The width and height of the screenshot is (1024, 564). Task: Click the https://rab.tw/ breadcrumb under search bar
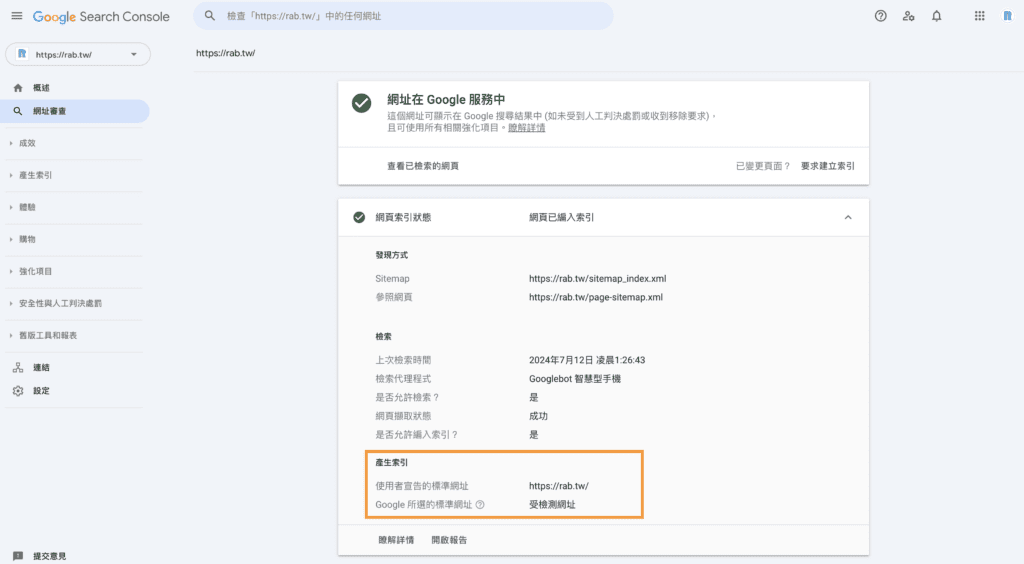[225, 53]
